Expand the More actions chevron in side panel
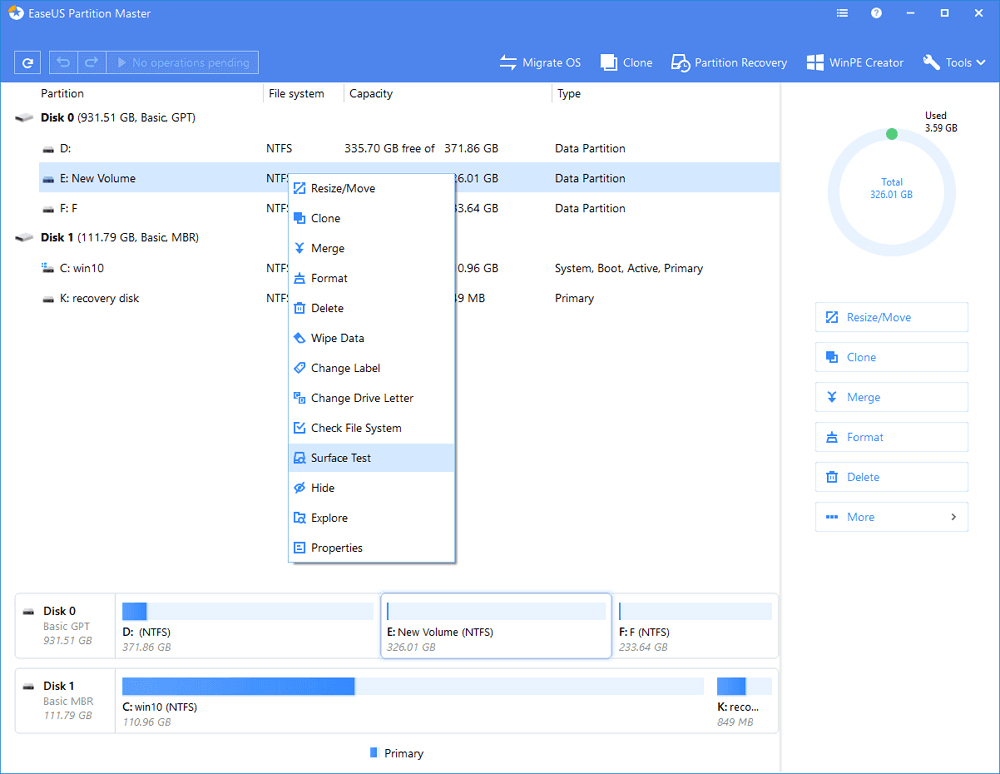This screenshot has width=1000, height=774. [953, 517]
